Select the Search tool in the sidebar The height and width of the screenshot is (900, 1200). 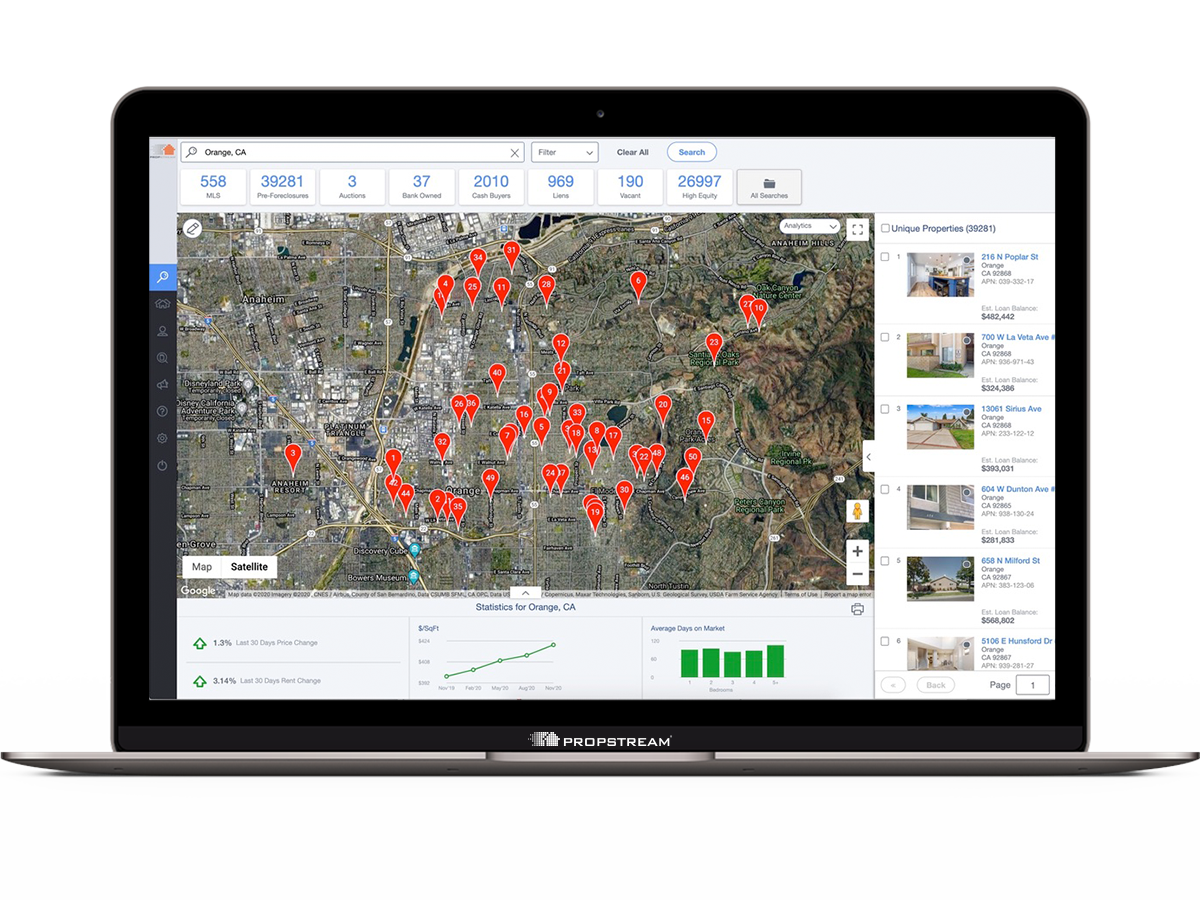point(163,277)
